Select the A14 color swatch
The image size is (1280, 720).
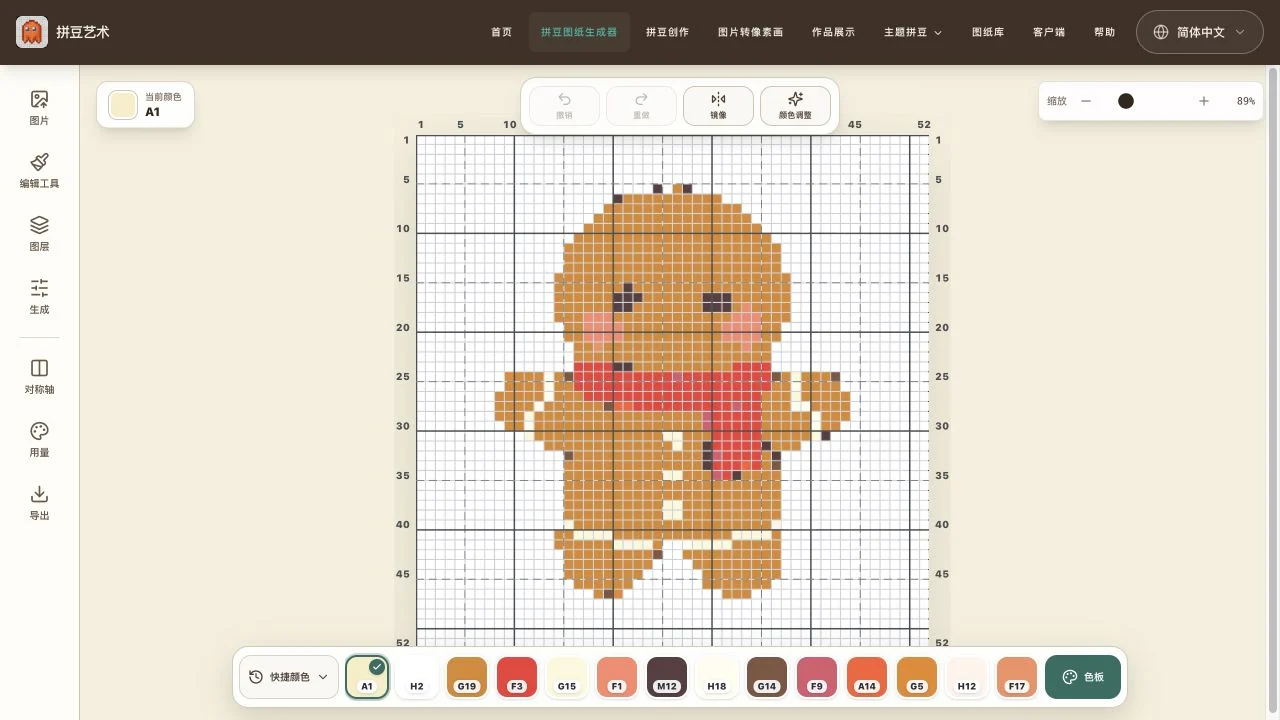pos(867,677)
